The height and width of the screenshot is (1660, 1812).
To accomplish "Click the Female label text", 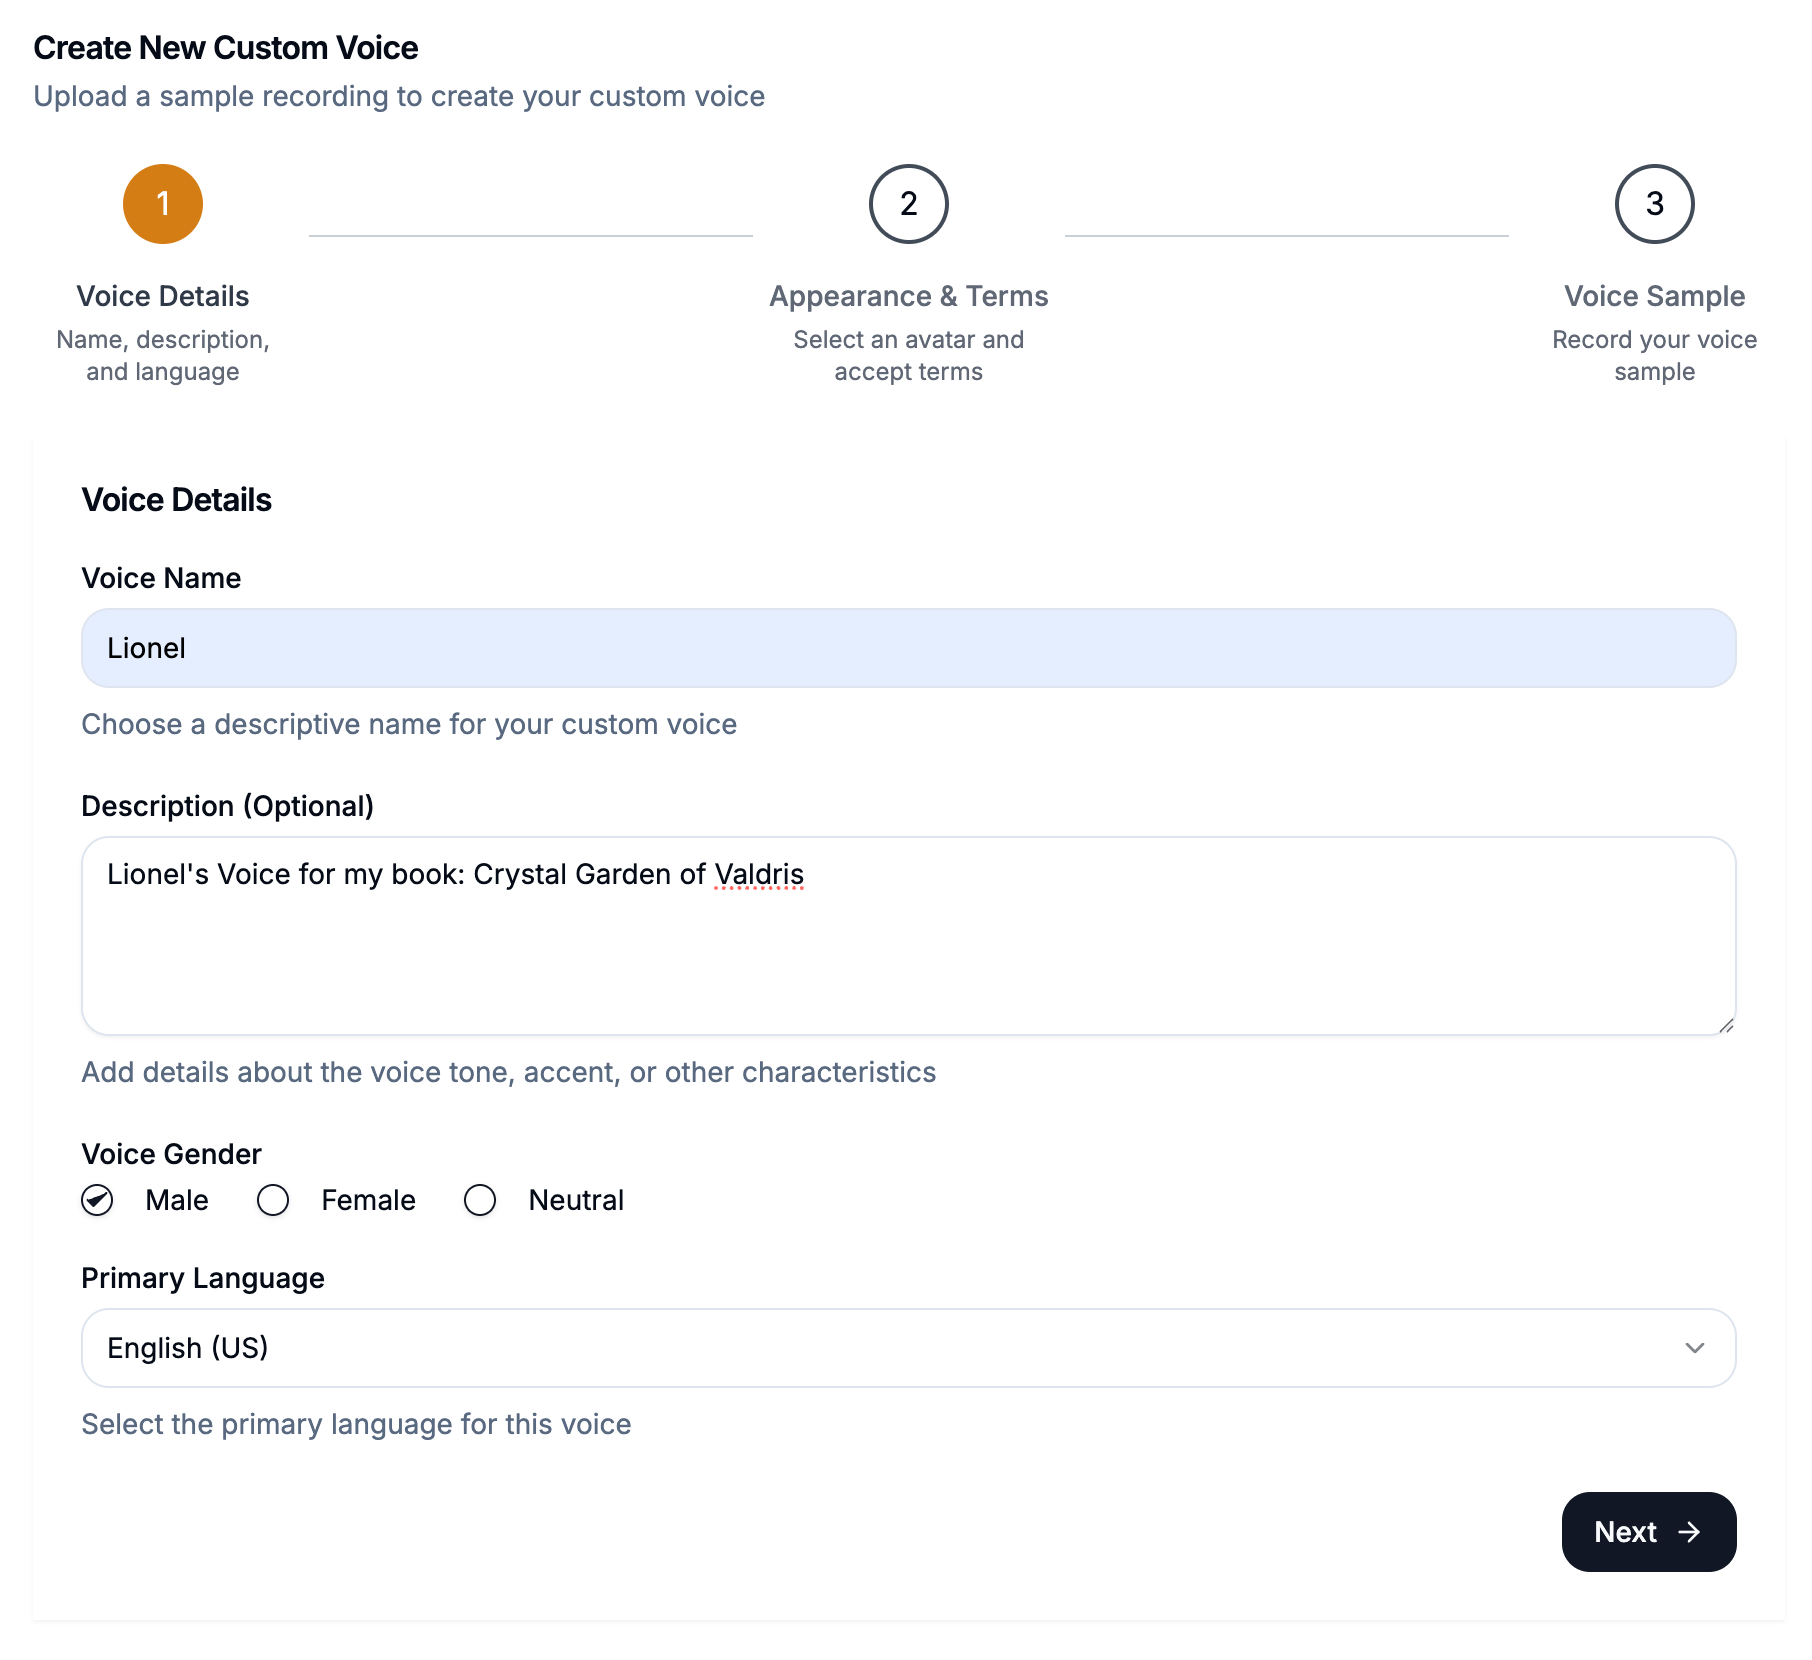I will click(x=368, y=1200).
